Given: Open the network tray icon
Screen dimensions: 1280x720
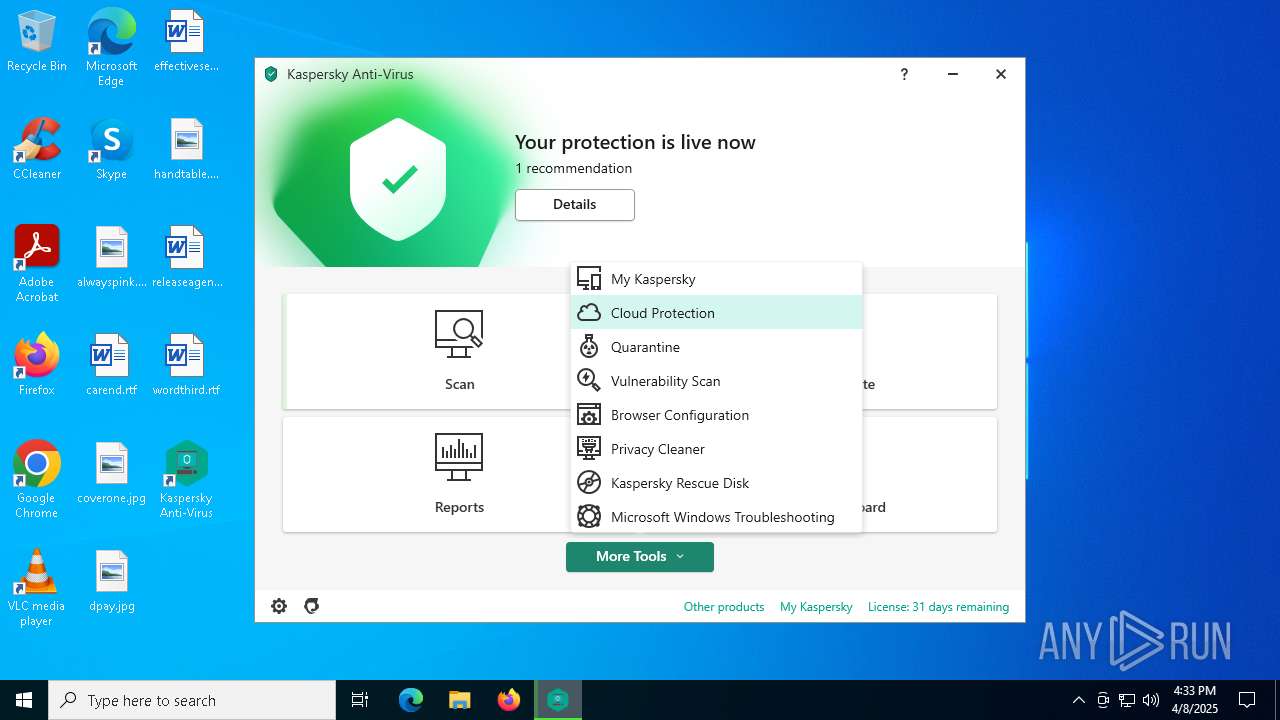Looking at the screenshot, I should [x=1127, y=700].
